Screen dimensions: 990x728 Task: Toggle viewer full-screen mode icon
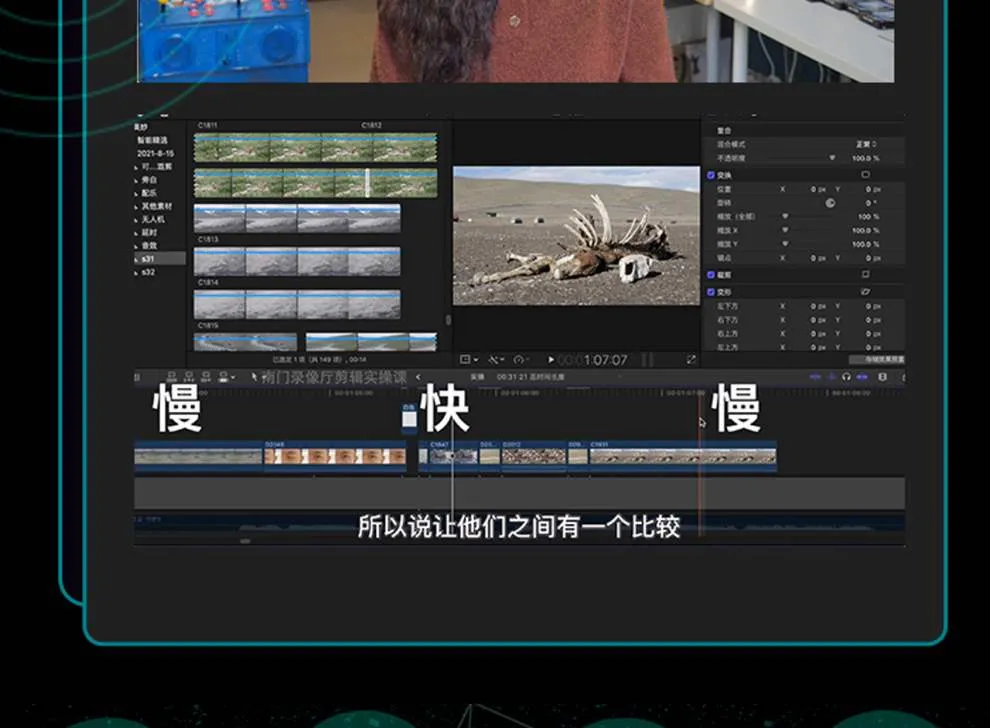(691, 360)
